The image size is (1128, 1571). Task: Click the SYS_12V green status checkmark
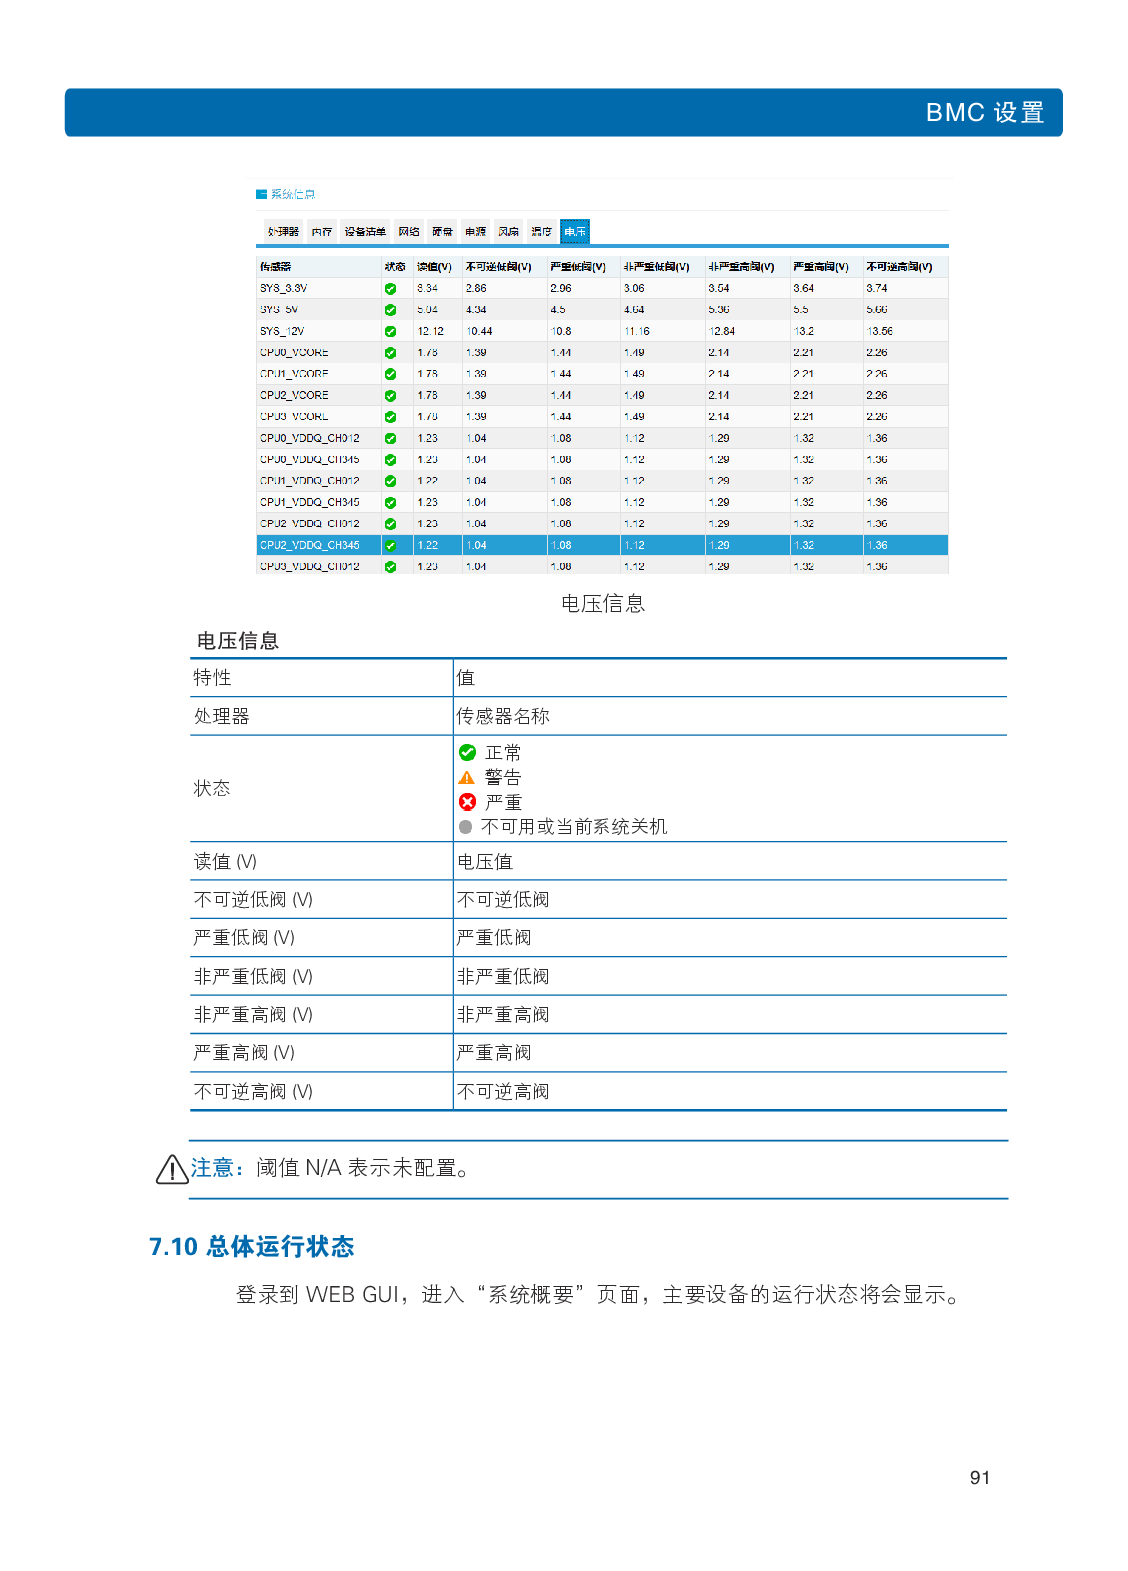tap(390, 332)
